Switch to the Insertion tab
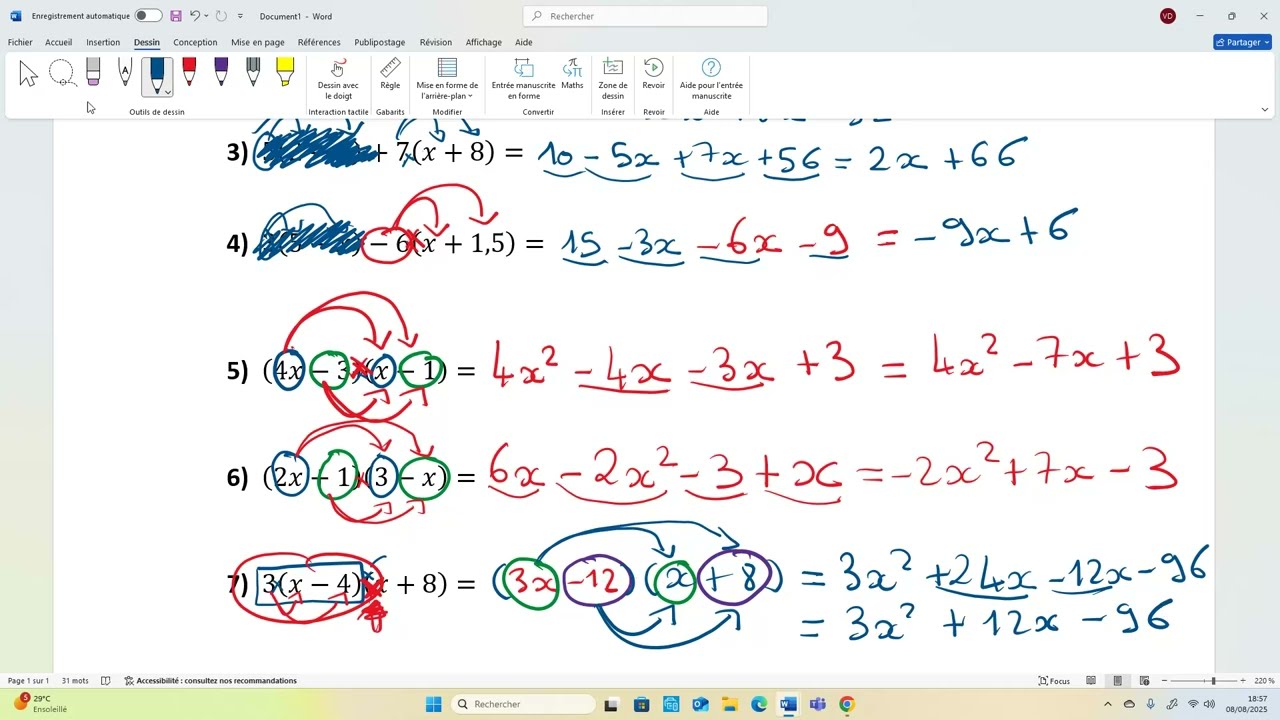 (103, 42)
